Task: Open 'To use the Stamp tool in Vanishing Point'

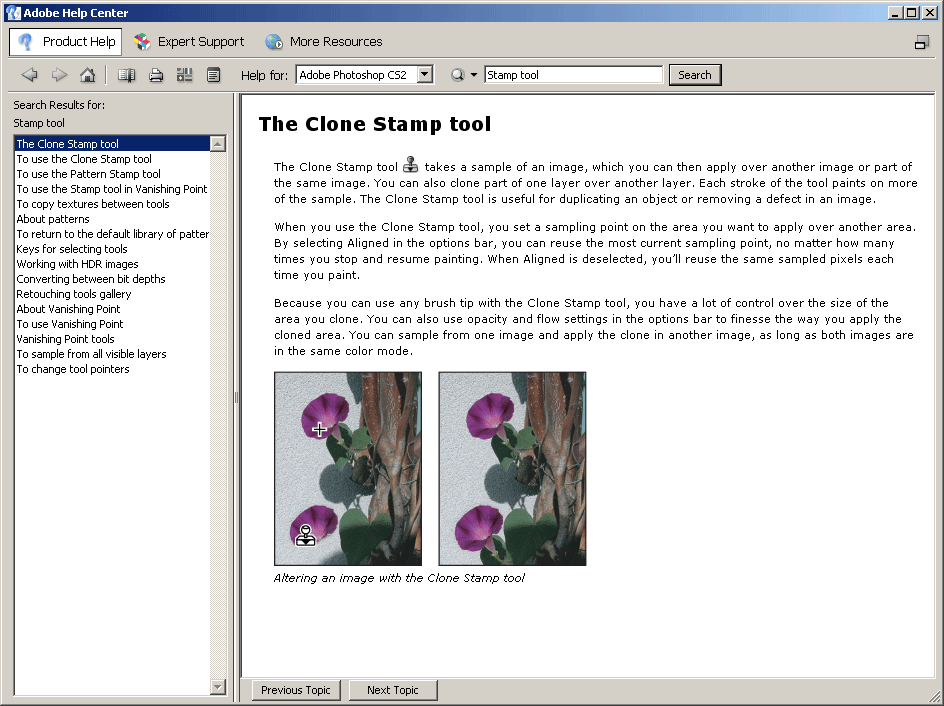Action: tap(112, 189)
